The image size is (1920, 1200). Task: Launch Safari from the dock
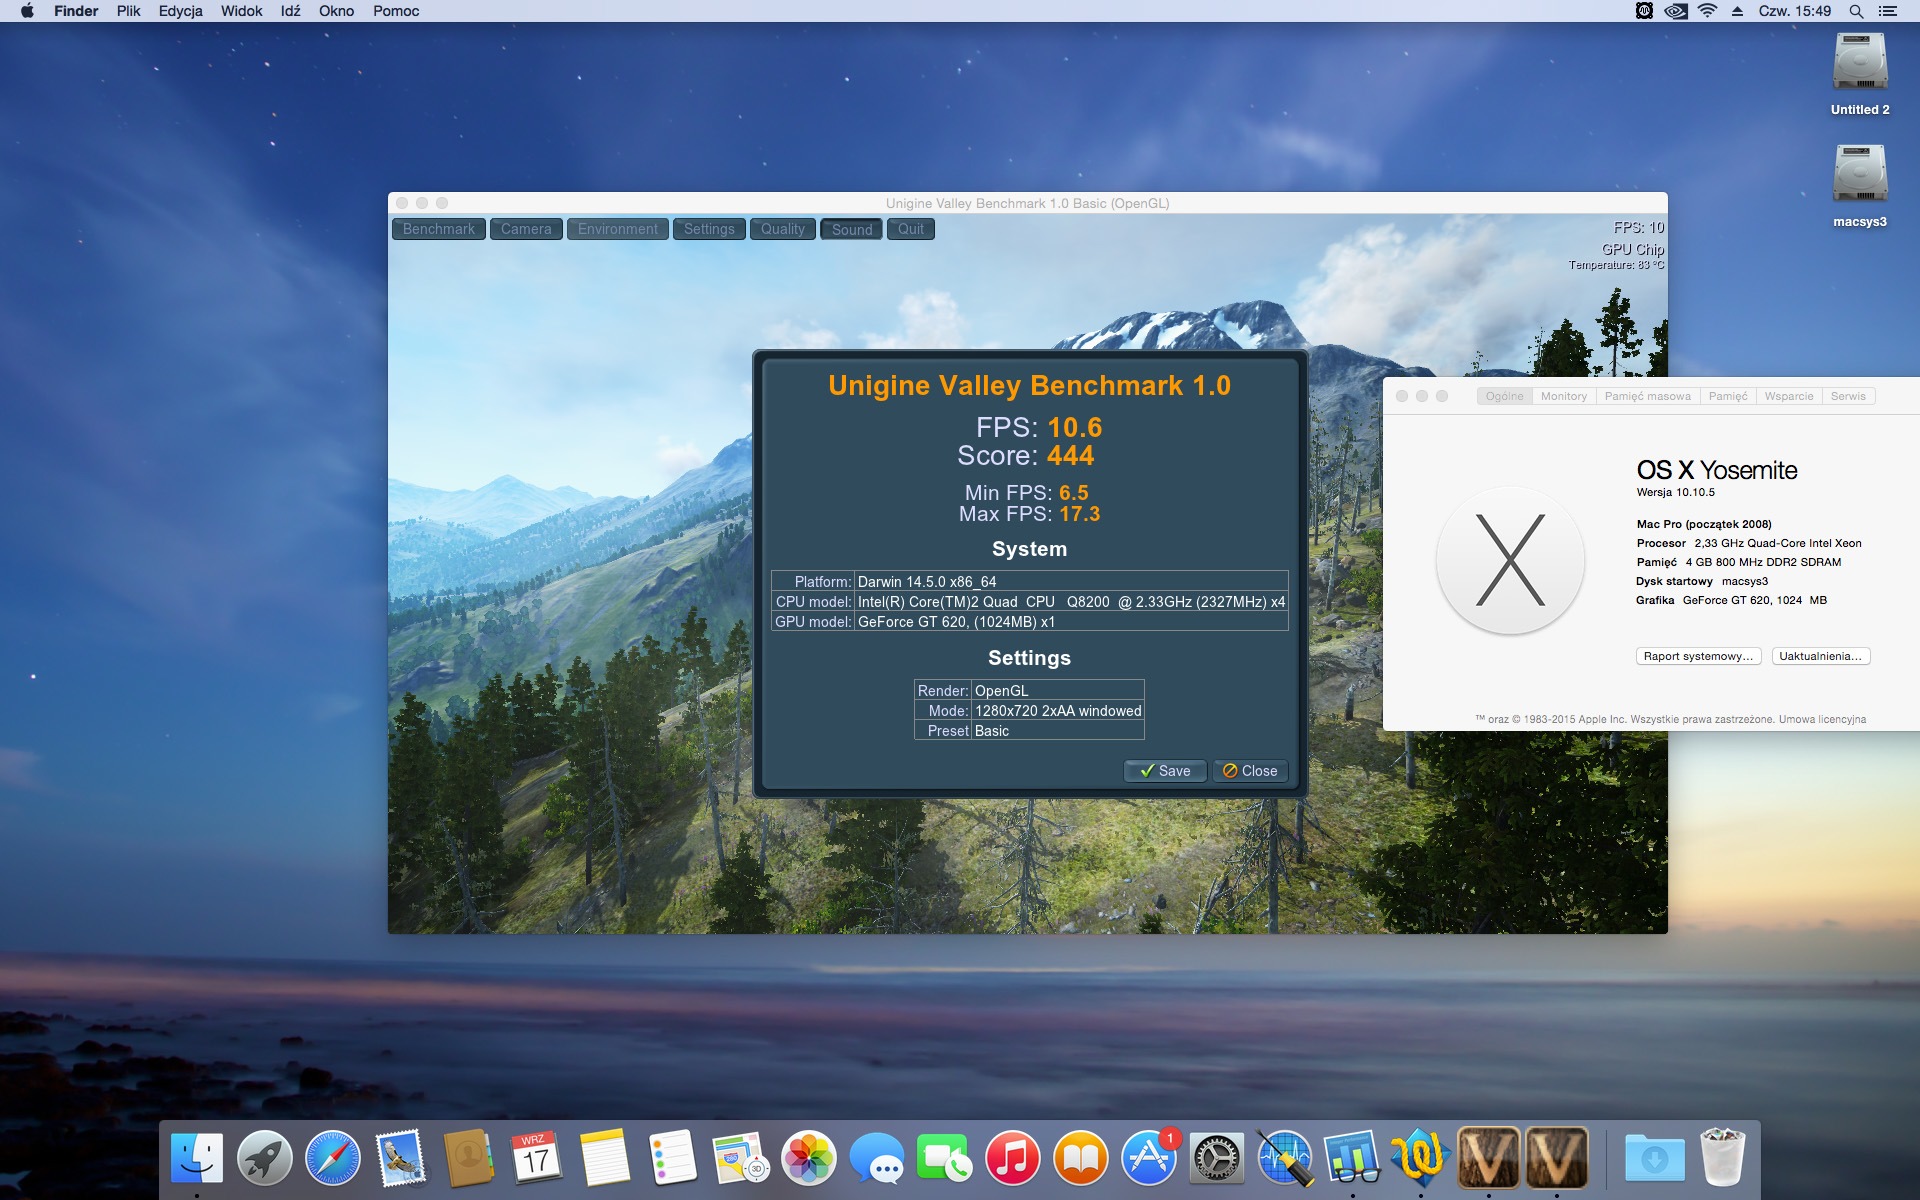(x=332, y=1158)
